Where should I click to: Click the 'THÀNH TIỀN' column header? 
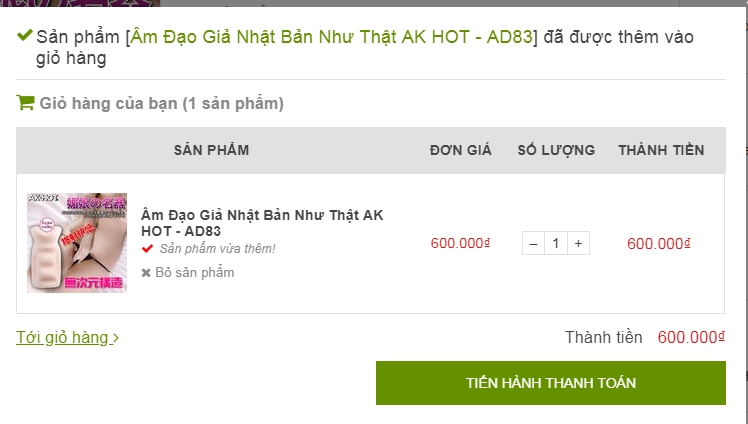[x=661, y=150]
